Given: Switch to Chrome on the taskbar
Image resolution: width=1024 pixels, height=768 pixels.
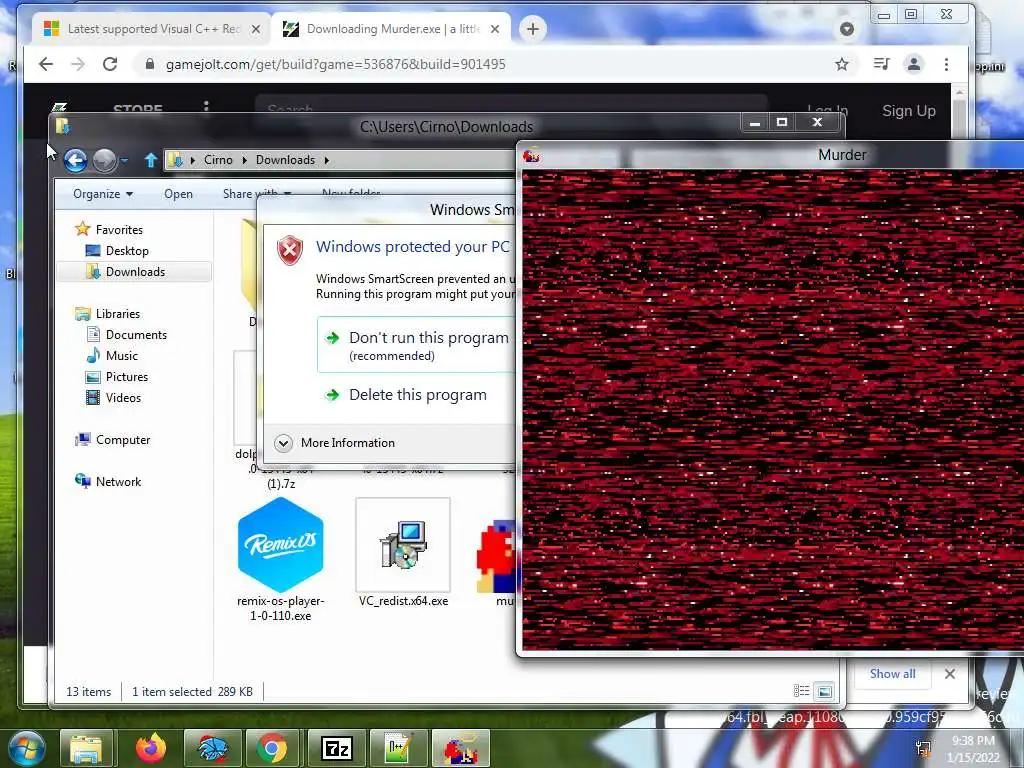Looking at the screenshot, I should click(x=272, y=748).
